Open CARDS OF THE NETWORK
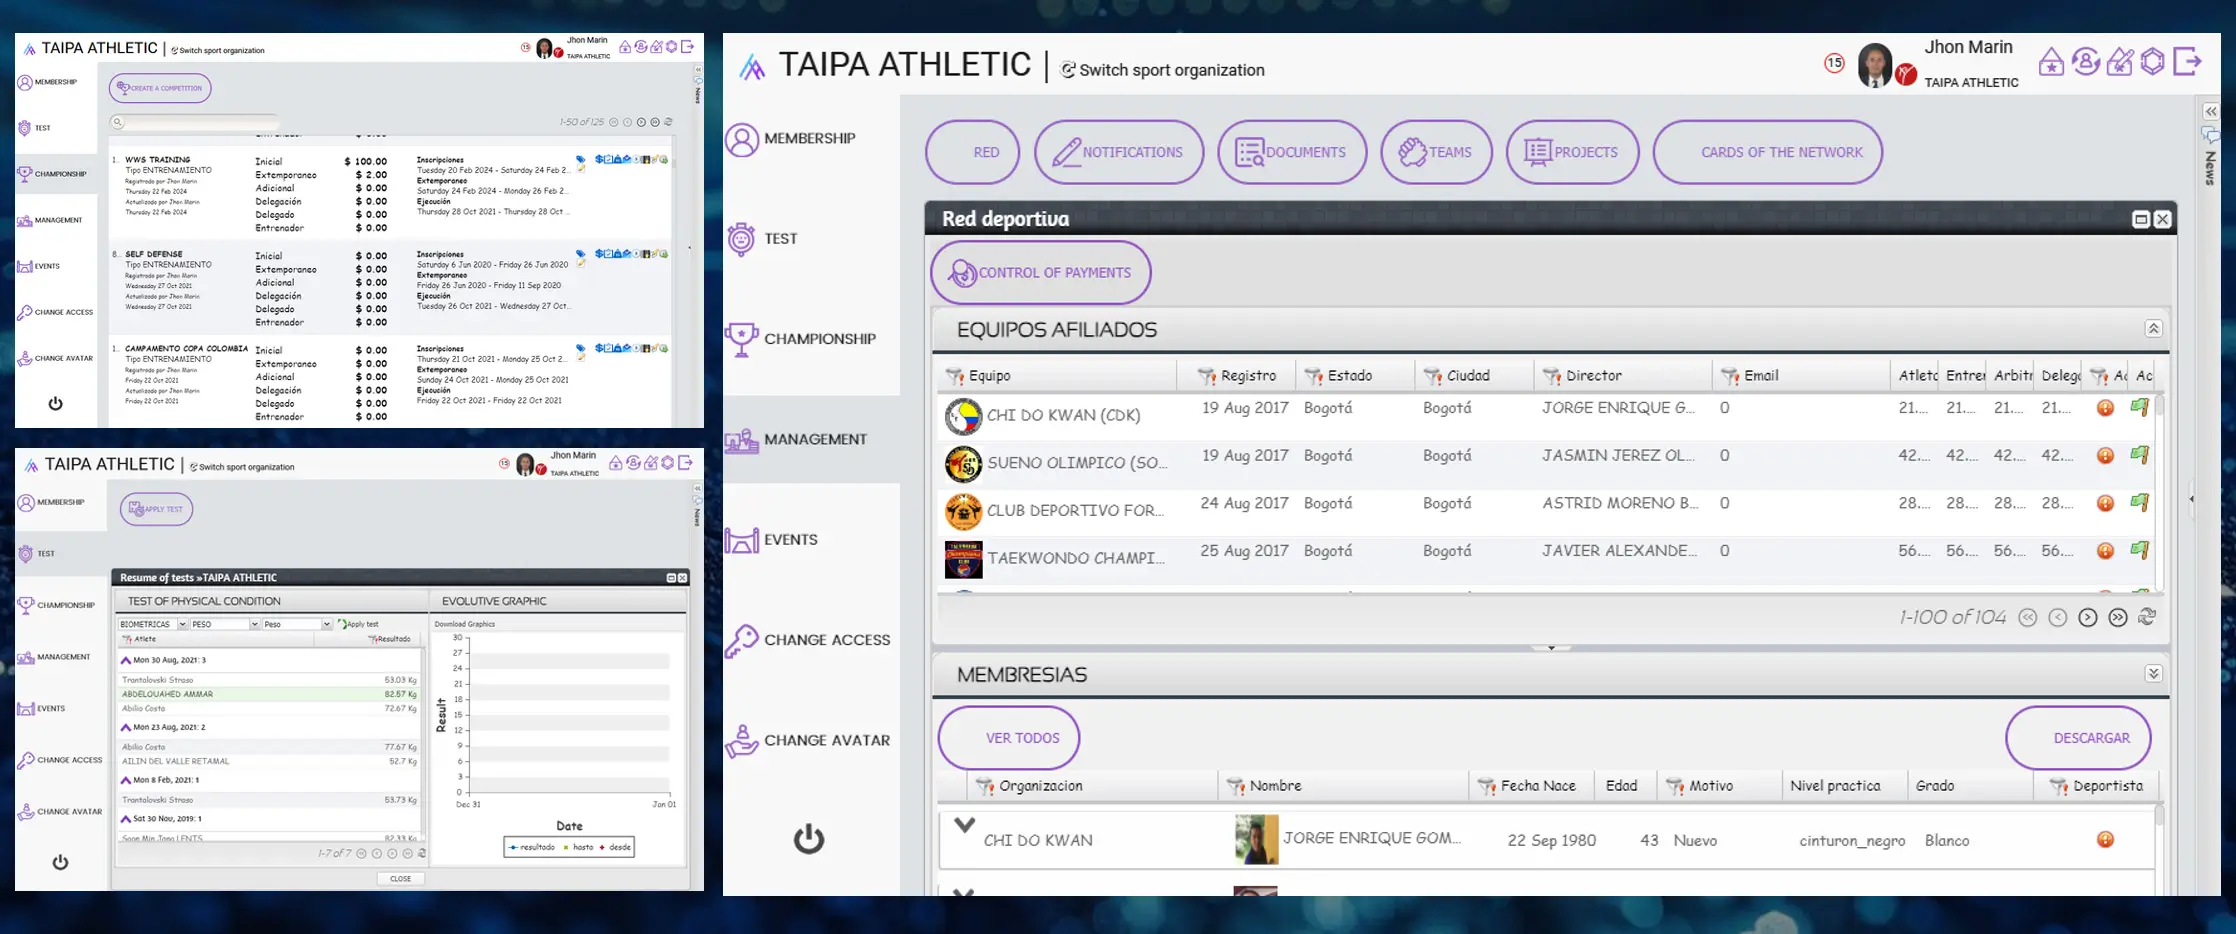The height and width of the screenshot is (934, 2236). (1768, 152)
